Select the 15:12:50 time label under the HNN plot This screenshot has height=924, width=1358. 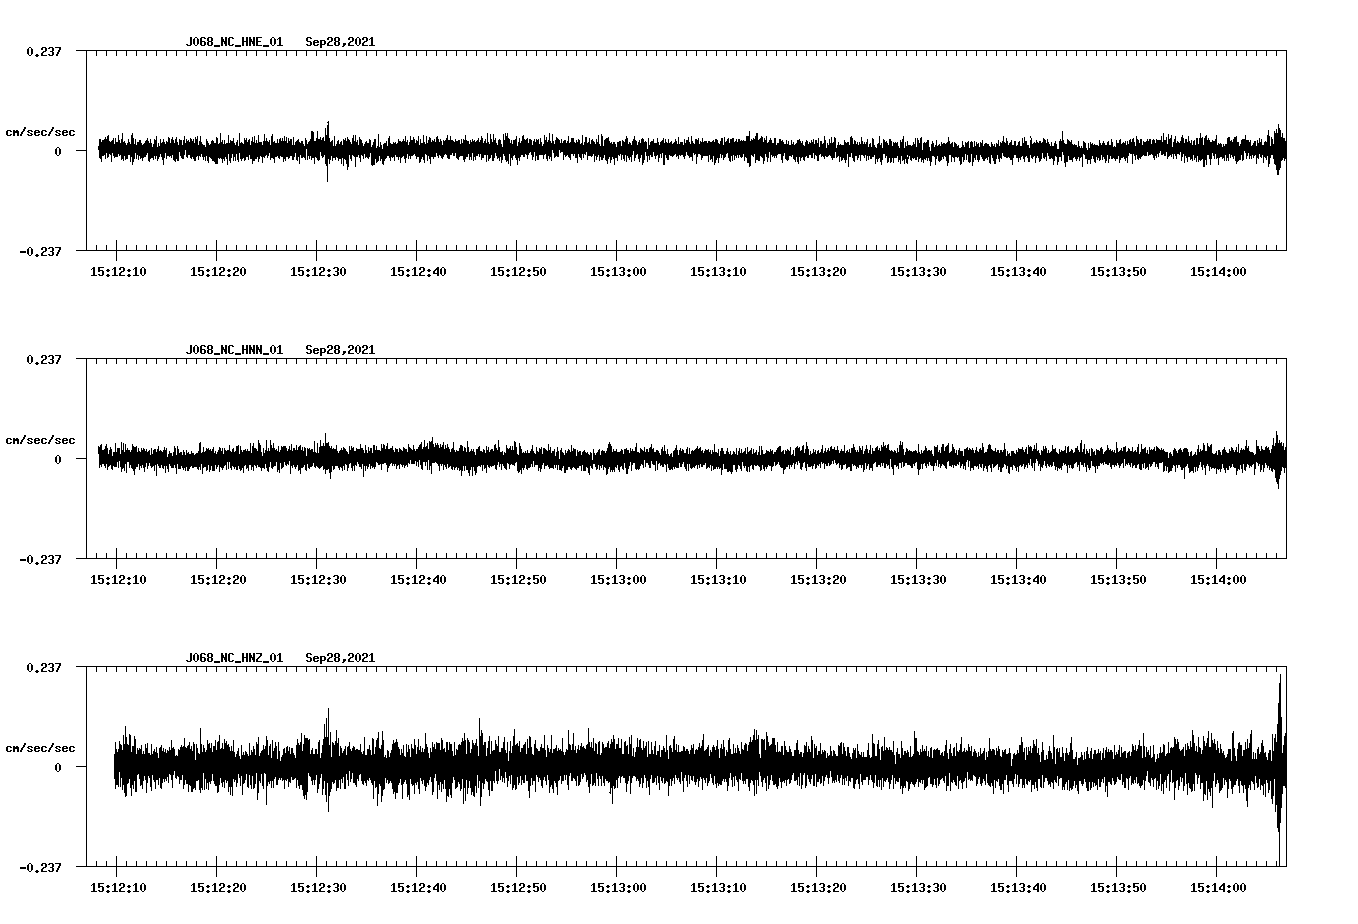pyautogui.click(x=518, y=579)
